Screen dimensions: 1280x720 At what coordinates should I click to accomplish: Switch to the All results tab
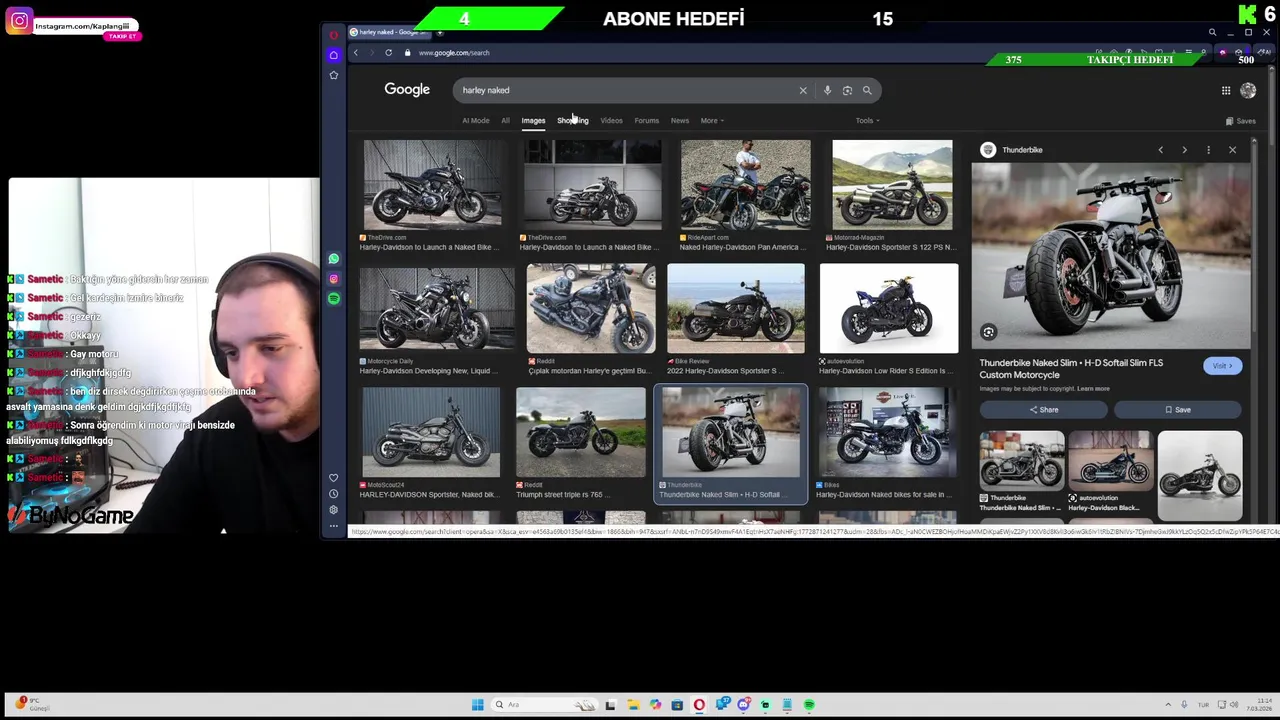tap(505, 121)
